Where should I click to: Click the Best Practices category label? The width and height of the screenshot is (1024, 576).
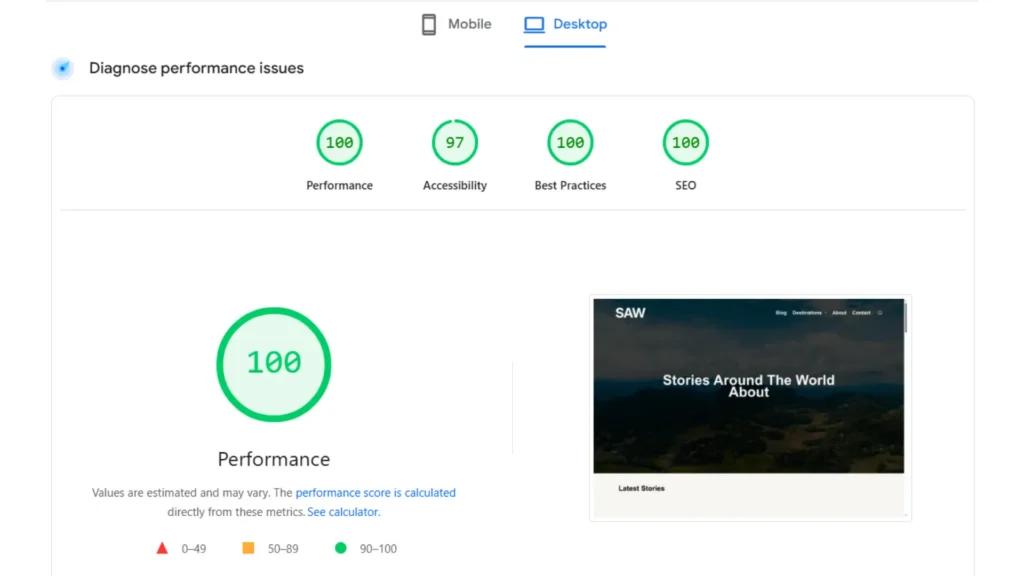tap(570, 185)
